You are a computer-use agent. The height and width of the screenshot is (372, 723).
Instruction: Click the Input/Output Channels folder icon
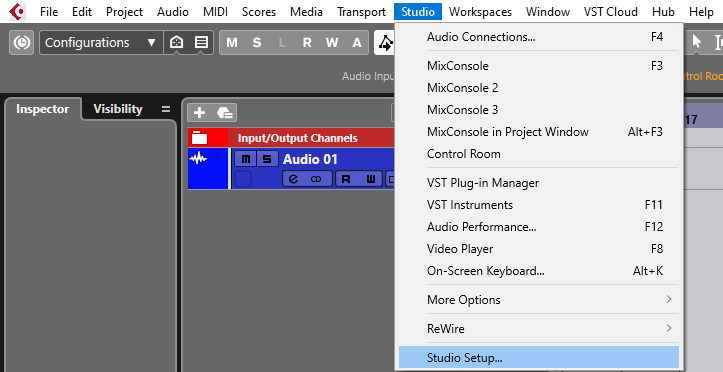[x=200, y=138]
